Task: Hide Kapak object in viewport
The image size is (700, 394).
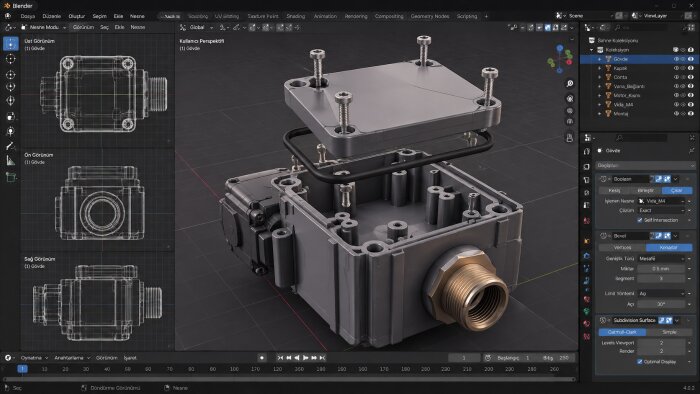Action: click(676, 68)
